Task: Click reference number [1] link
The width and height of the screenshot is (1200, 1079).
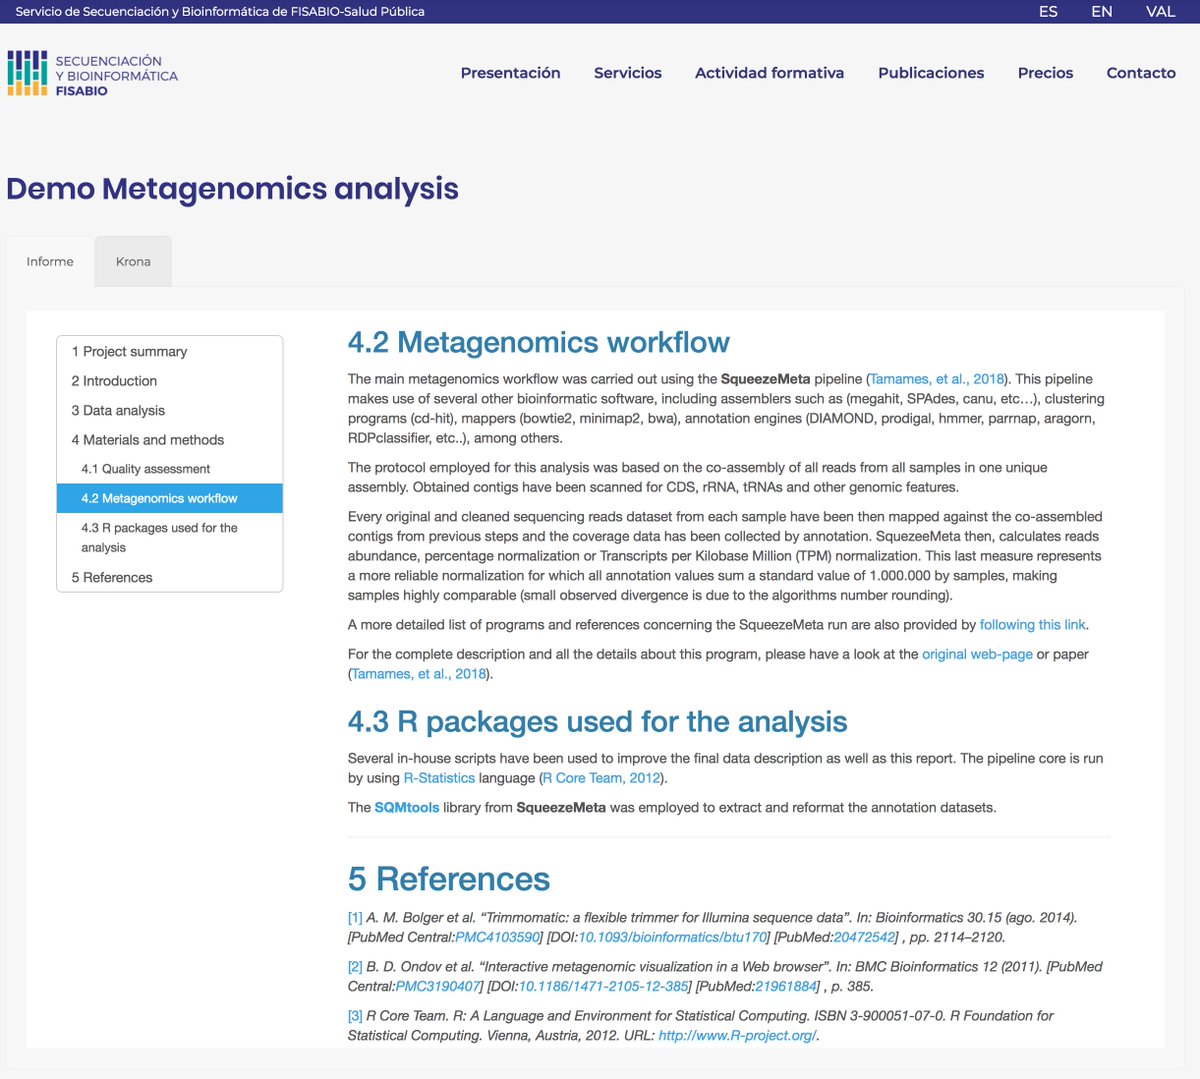Action: coord(355,918)
